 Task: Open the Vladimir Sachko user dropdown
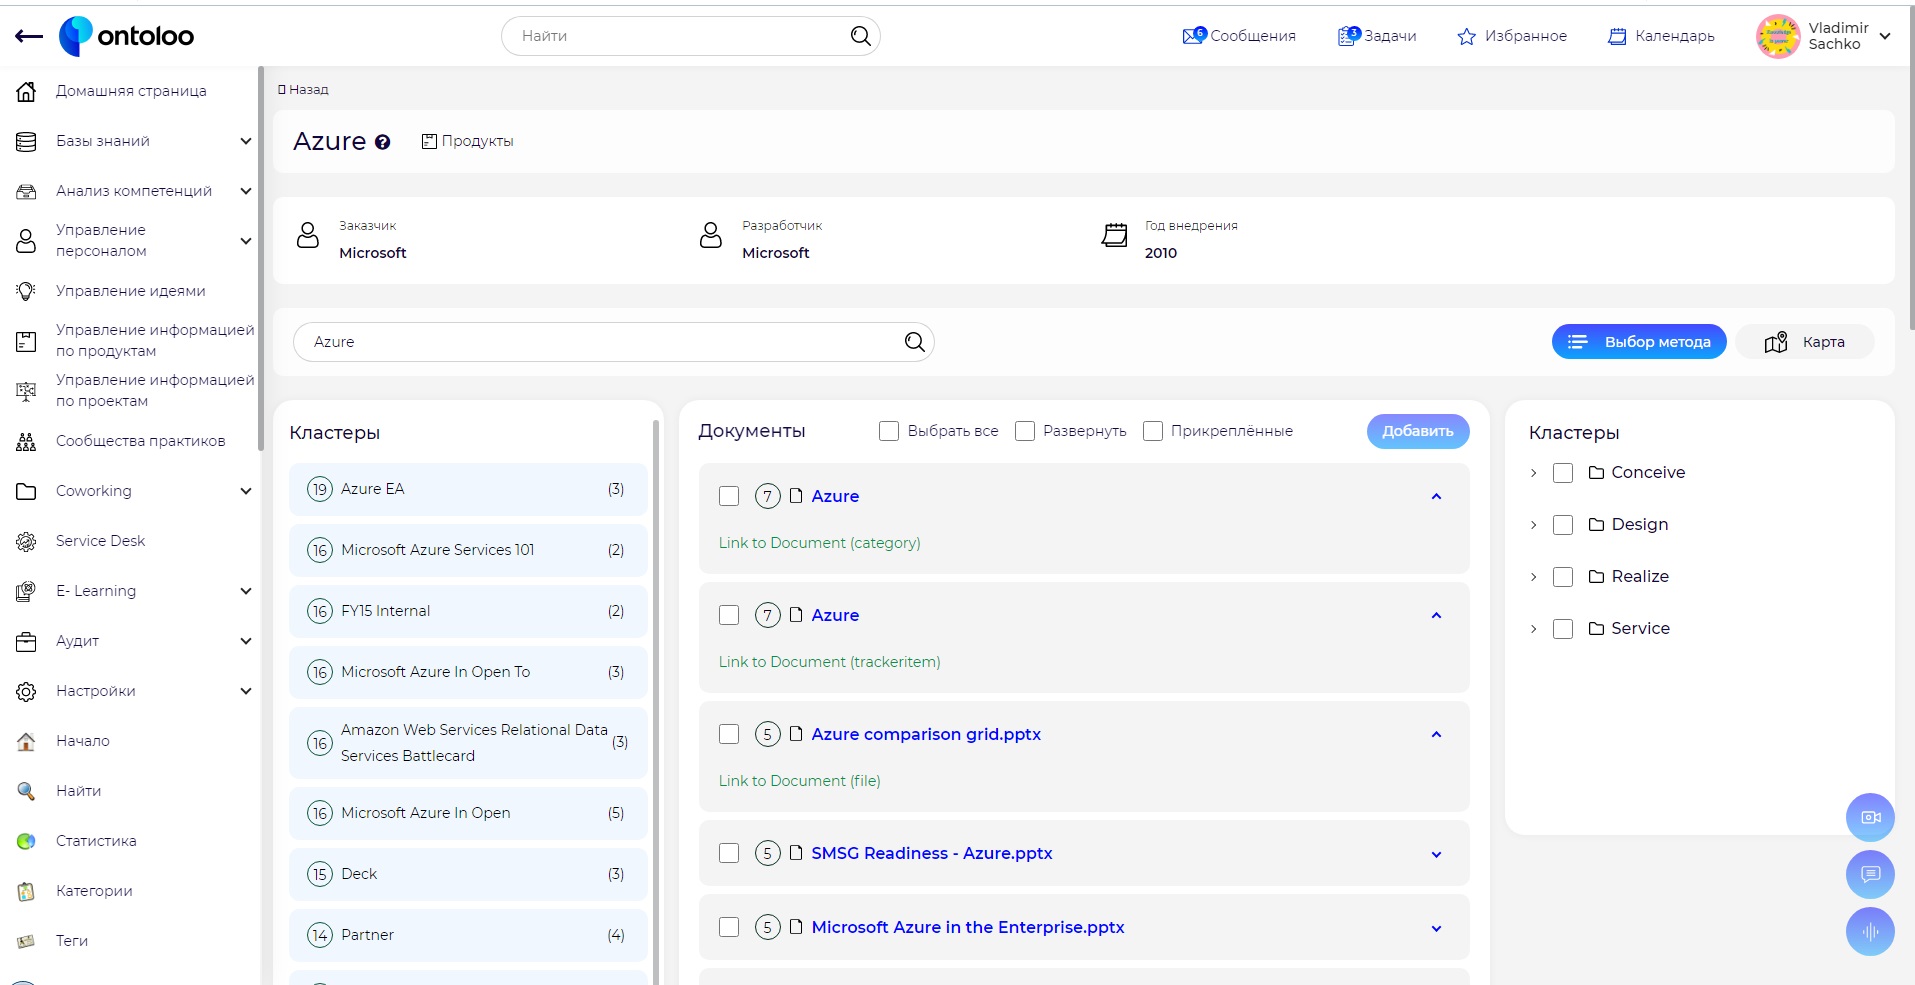1885,36
